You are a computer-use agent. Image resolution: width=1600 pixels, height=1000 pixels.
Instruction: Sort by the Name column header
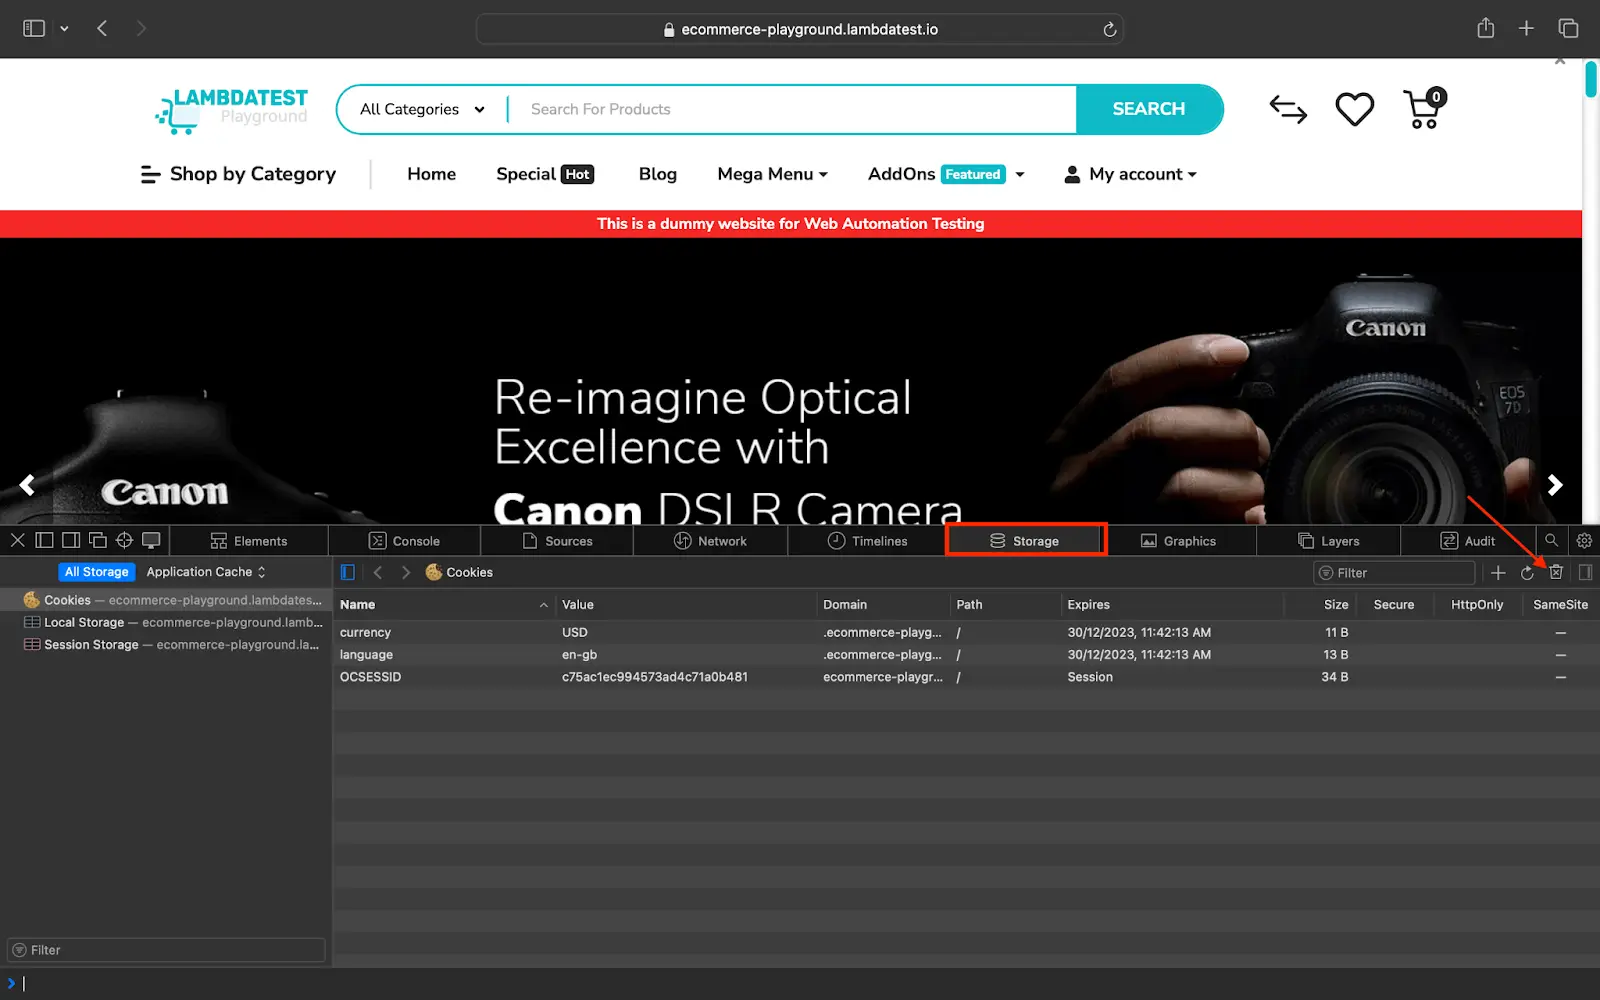pyautogui.click(x=444, y=605)
